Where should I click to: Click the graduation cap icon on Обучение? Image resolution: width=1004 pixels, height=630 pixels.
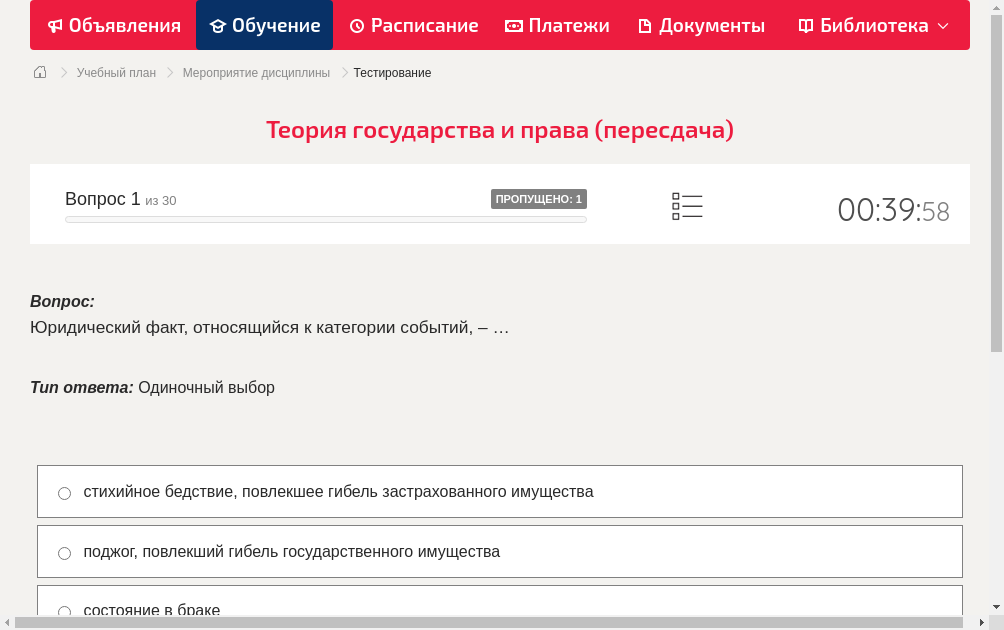click(222, 25)
